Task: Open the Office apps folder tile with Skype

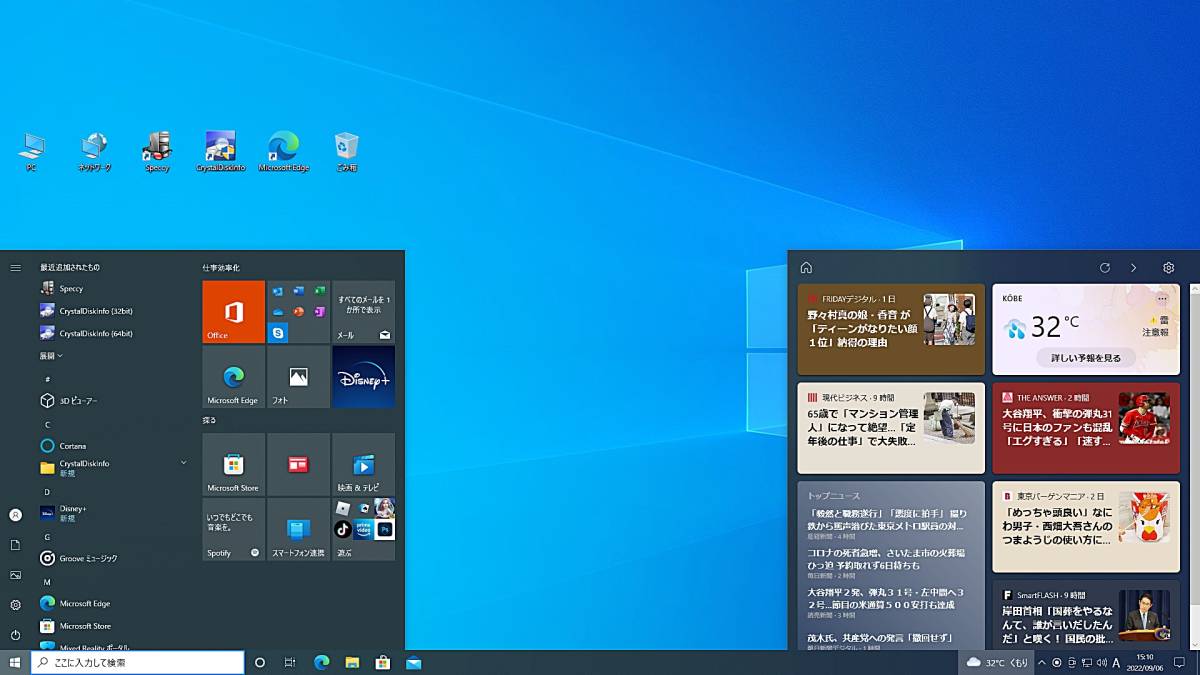Action: click(x=299, y=312)
